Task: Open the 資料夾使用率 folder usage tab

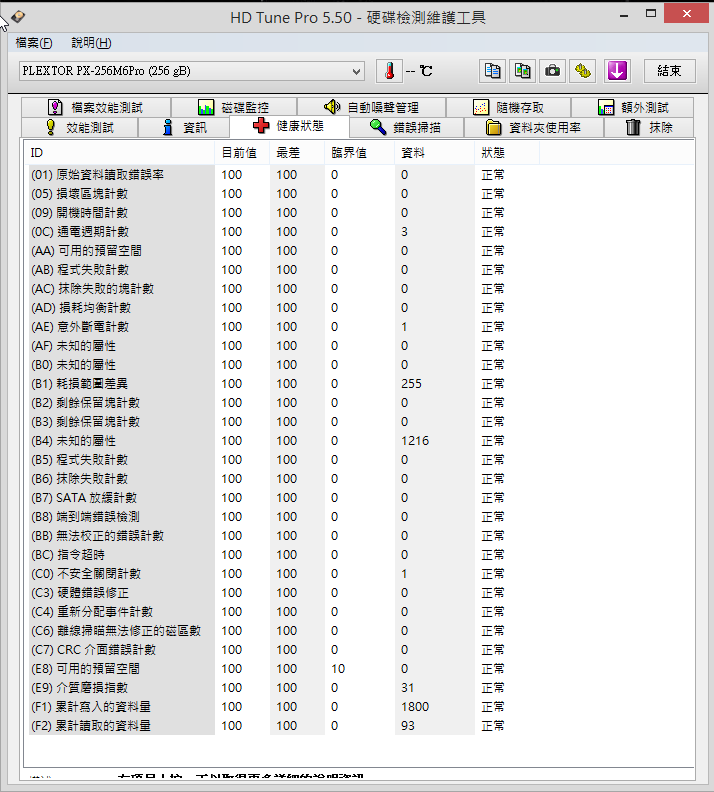Action: (544, 127)
